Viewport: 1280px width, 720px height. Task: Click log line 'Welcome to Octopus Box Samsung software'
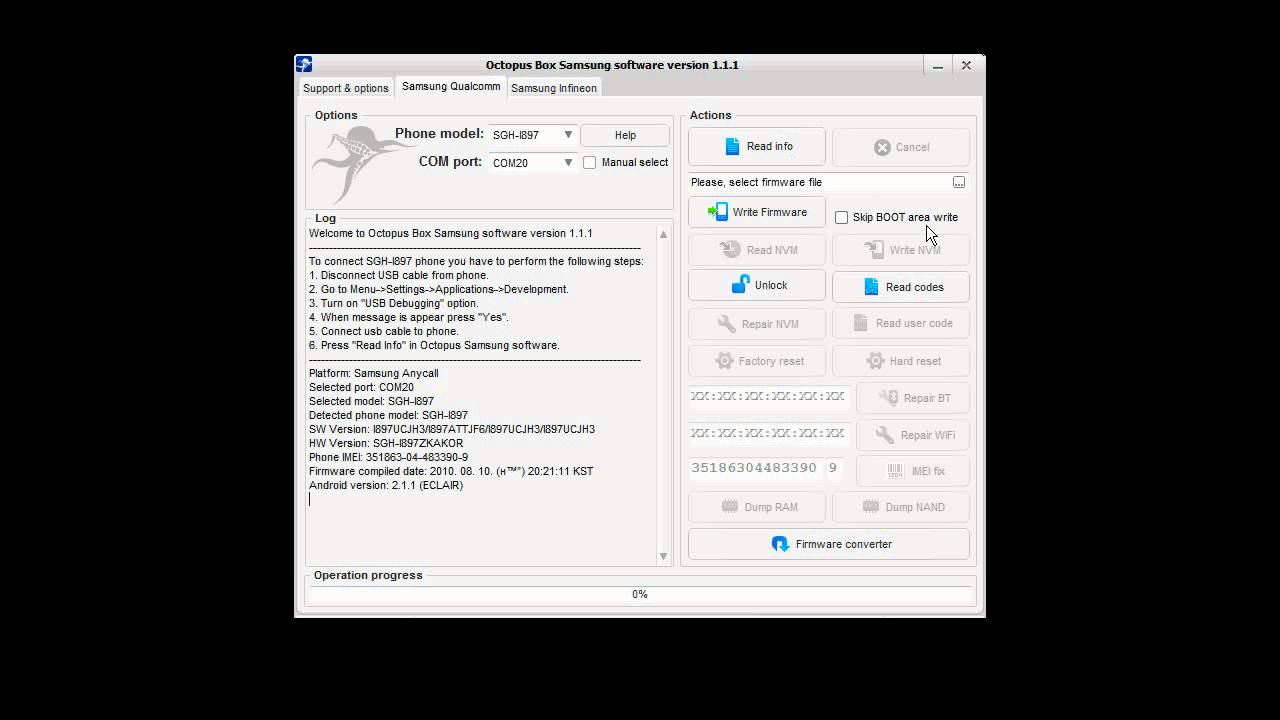point(451,233)
